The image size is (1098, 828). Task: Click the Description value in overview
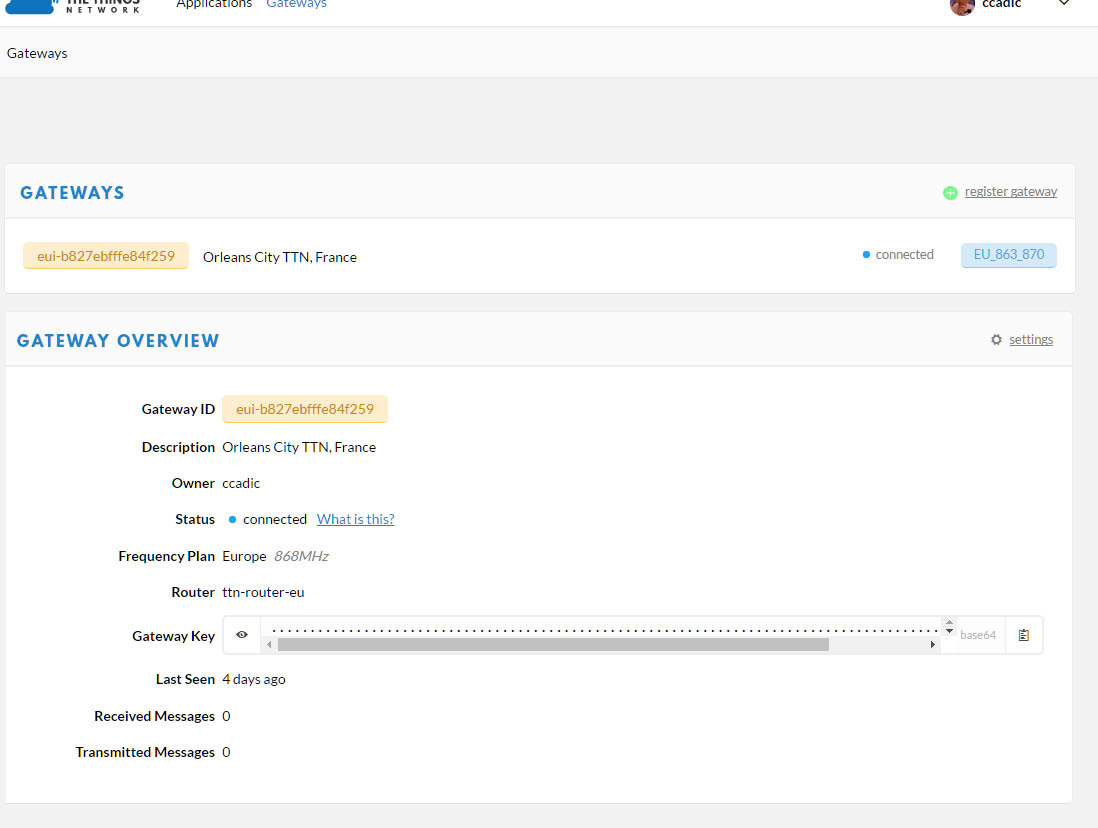tap(299, 447)
